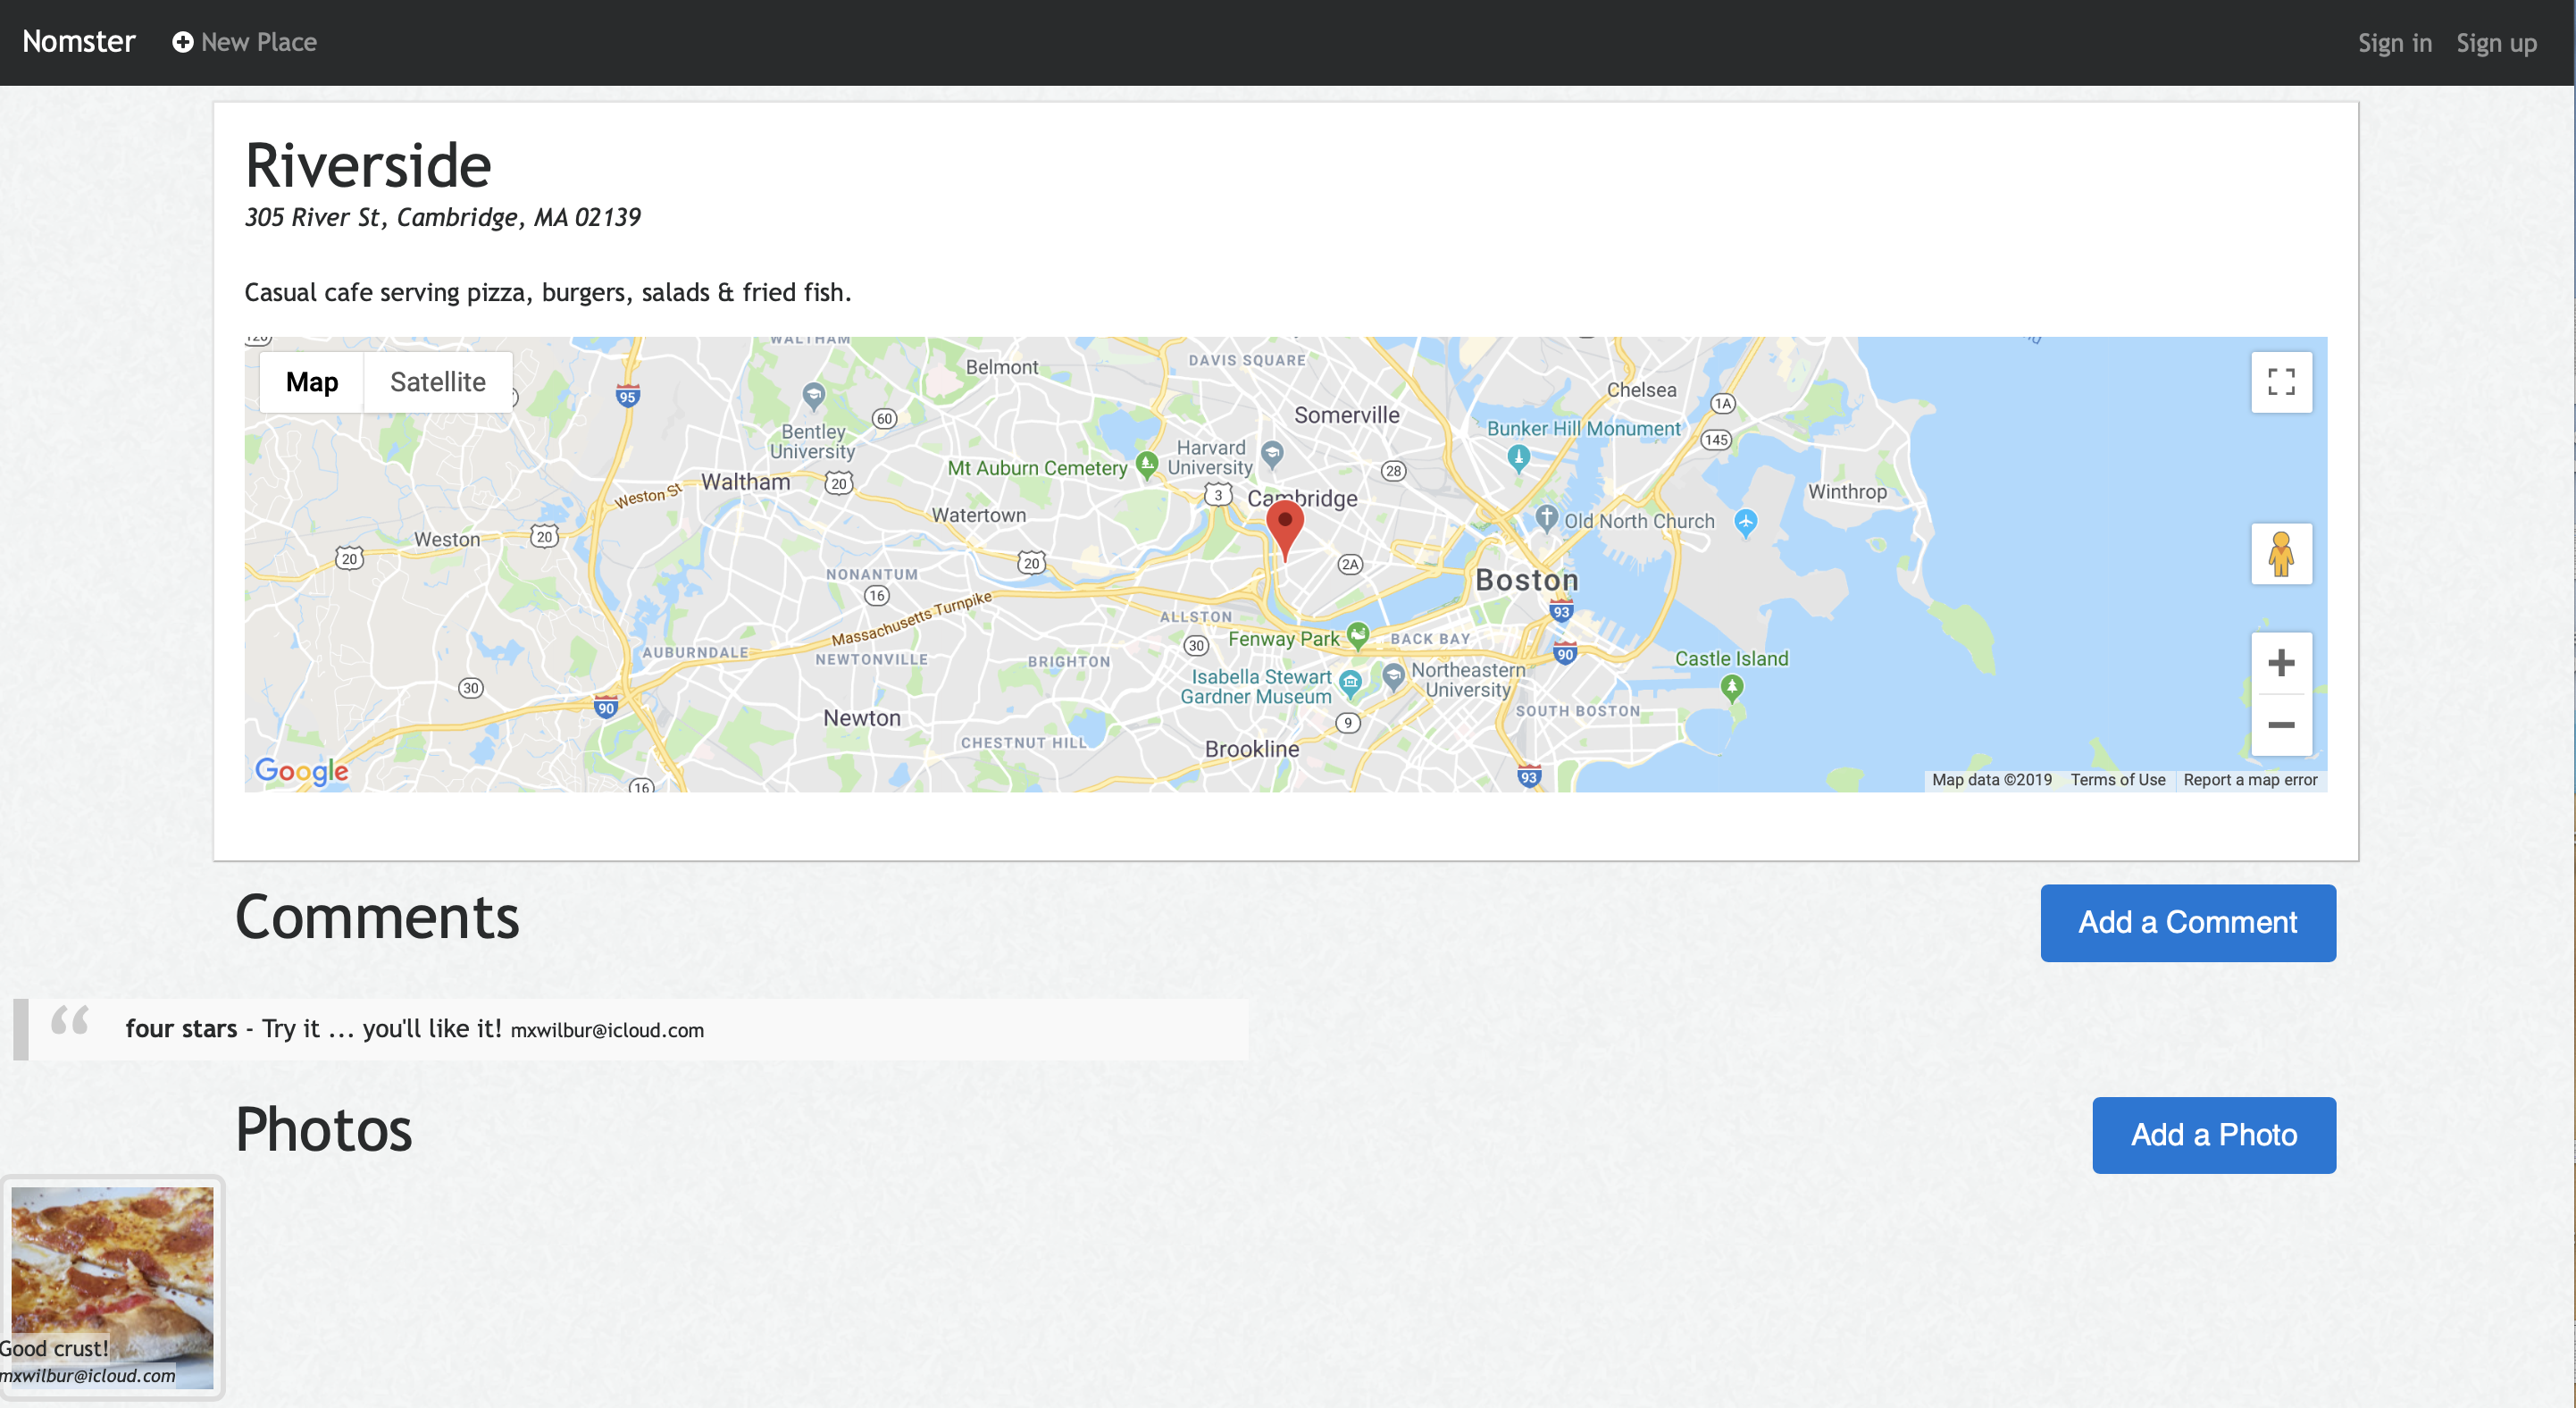The width and height of the screenshot is (2576, 1408).
Task: Switch map to Satellite view
Action: click(437, 382)
